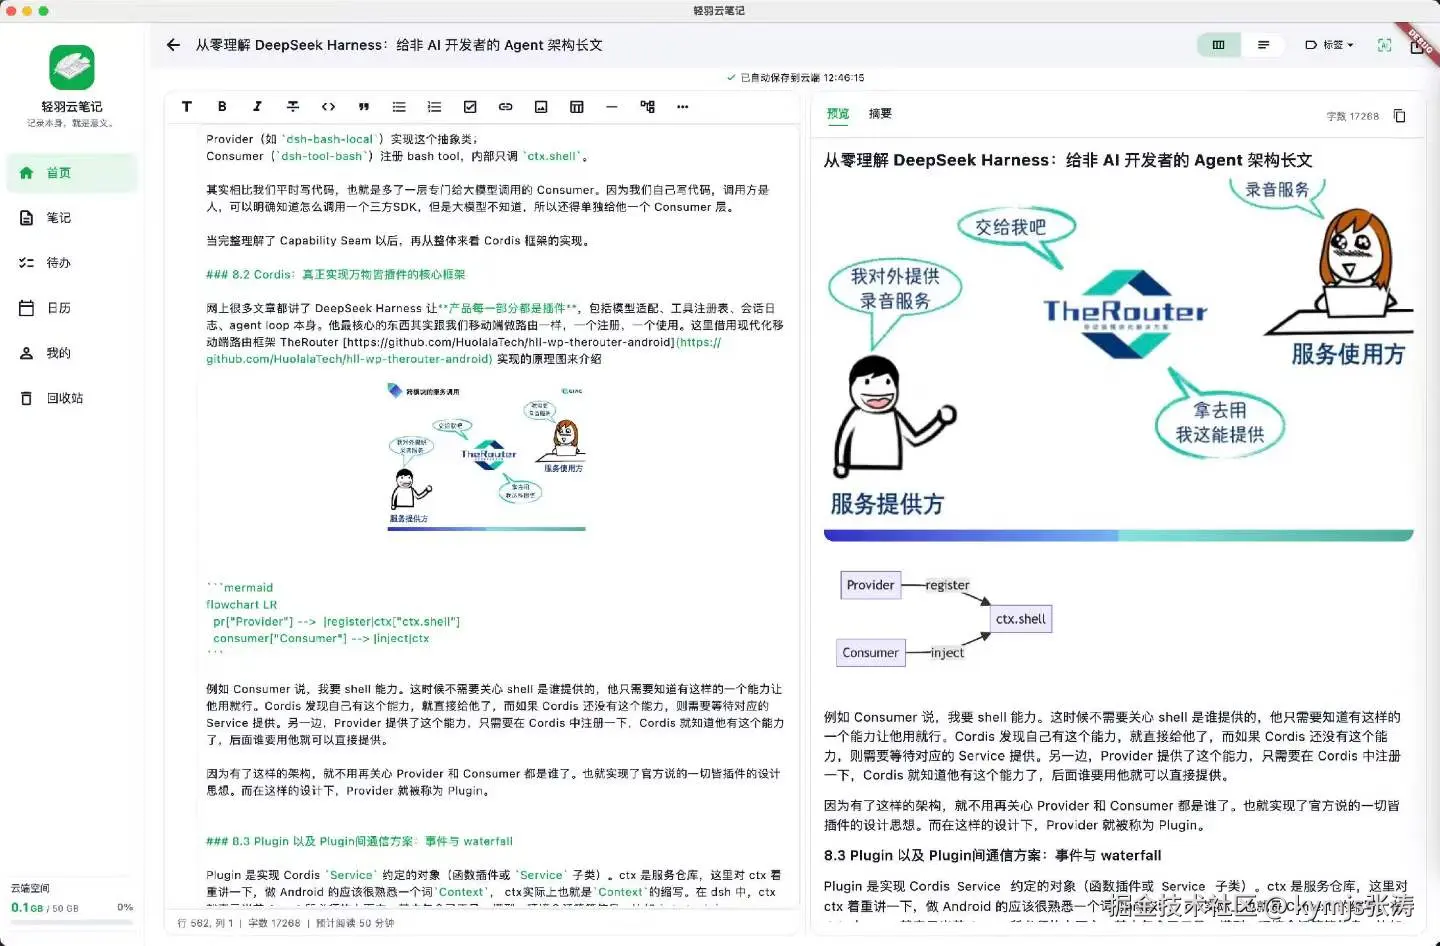The width and height of the screenshot is (1440, 946).
Task: Click the embedded TheRouter image in the editor
Action: (486, 455)
